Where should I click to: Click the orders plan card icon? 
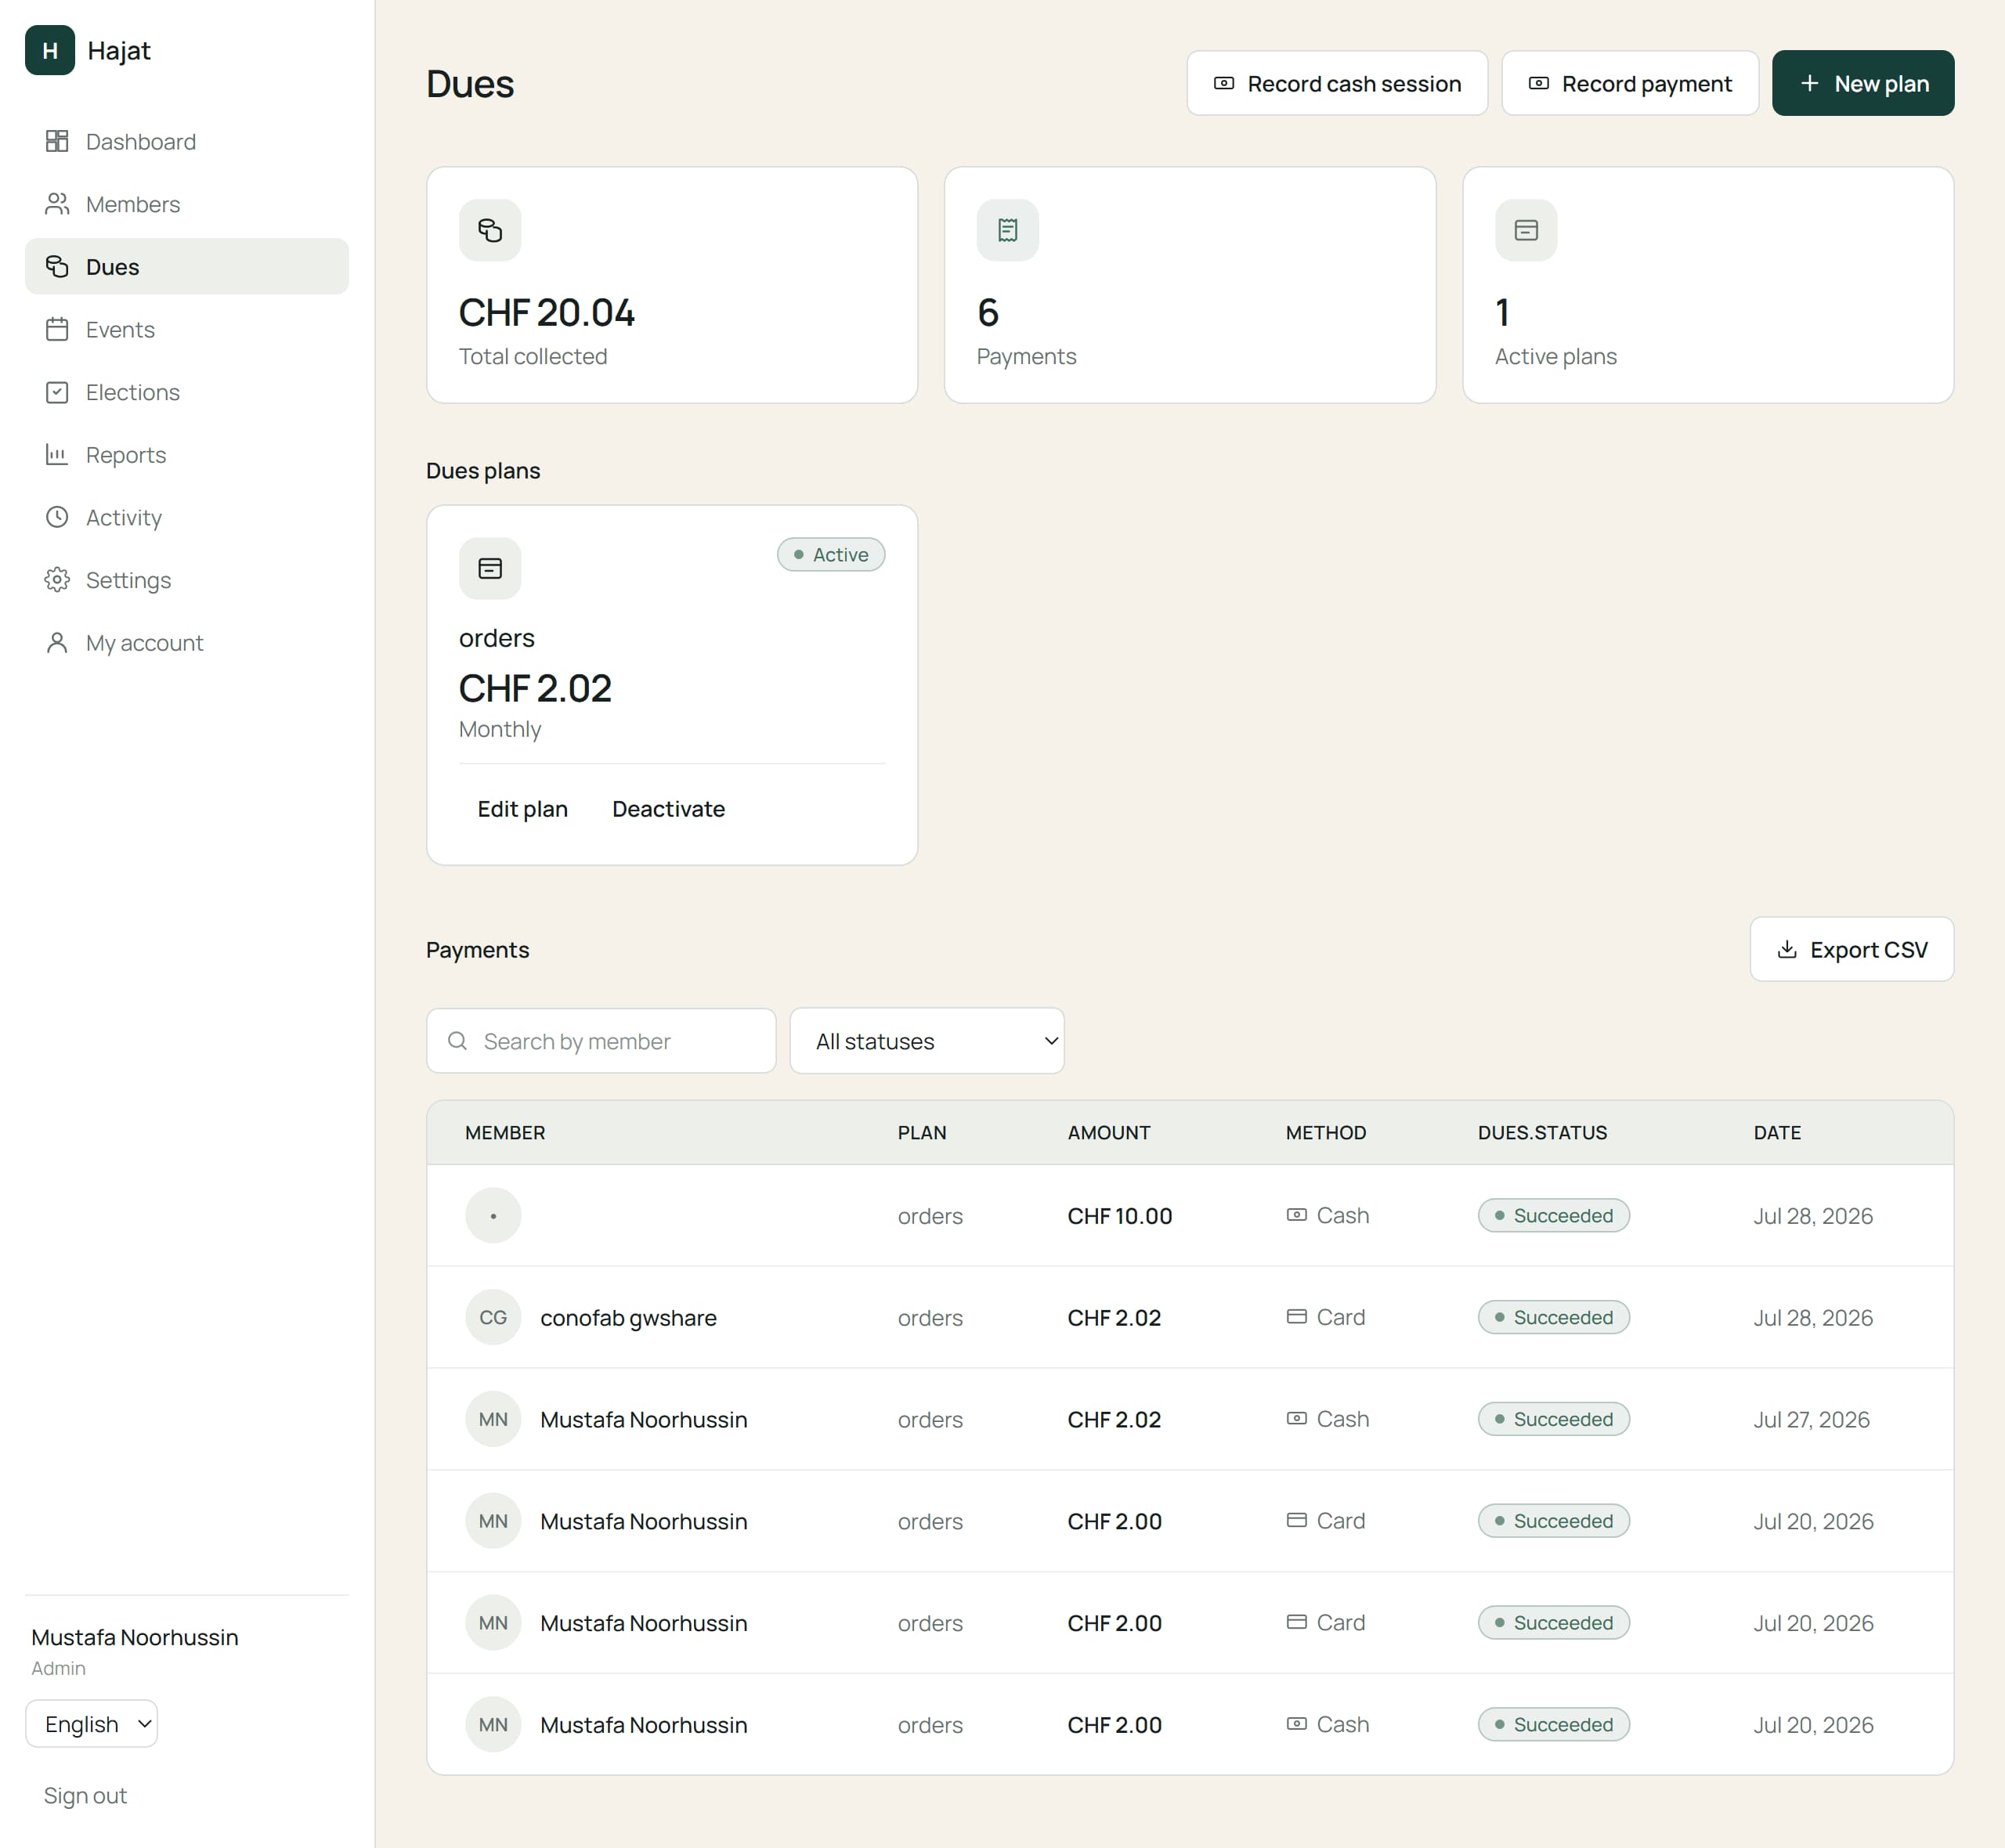pos(490,569)
